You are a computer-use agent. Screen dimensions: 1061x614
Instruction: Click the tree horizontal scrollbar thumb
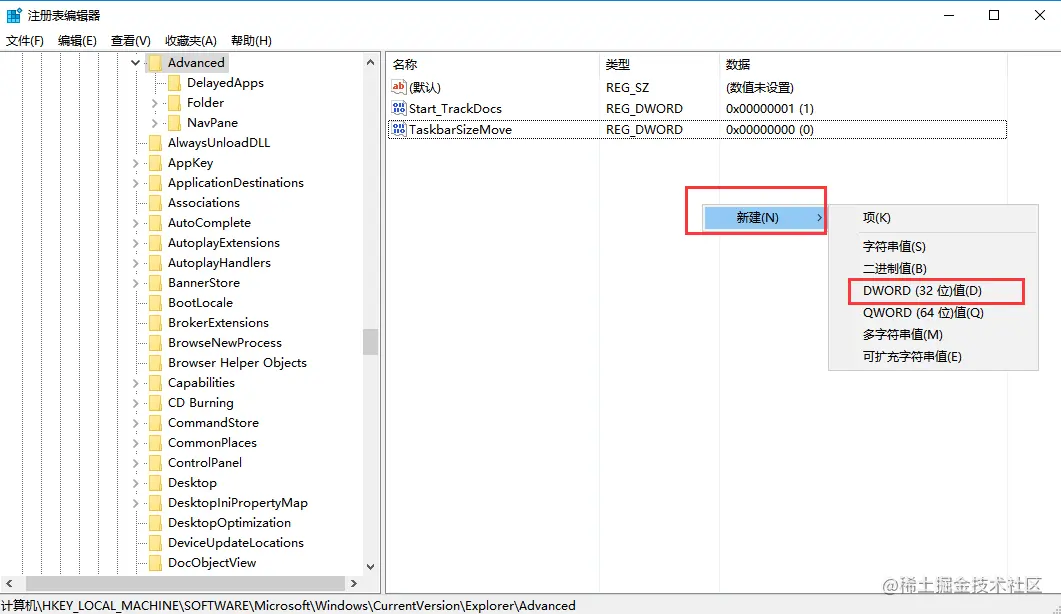coord(185,583)
